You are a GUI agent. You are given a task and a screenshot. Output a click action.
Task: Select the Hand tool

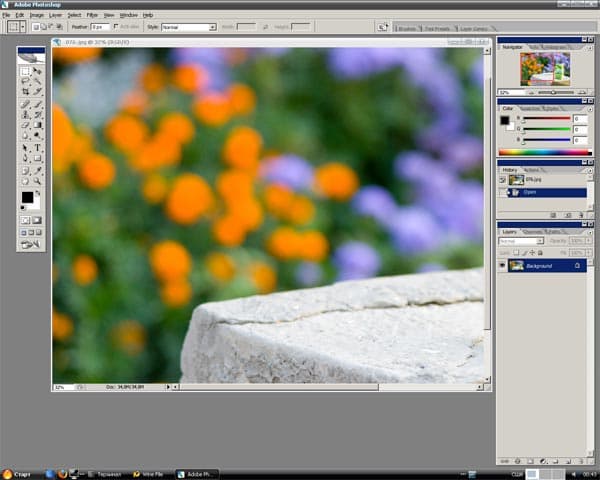coord(25,181)
